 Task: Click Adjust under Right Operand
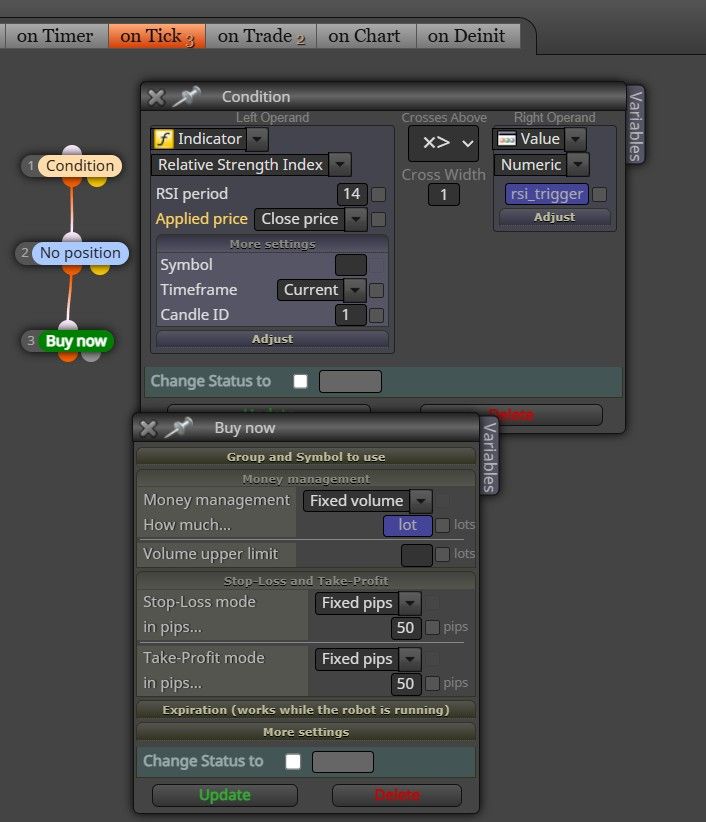555,217
